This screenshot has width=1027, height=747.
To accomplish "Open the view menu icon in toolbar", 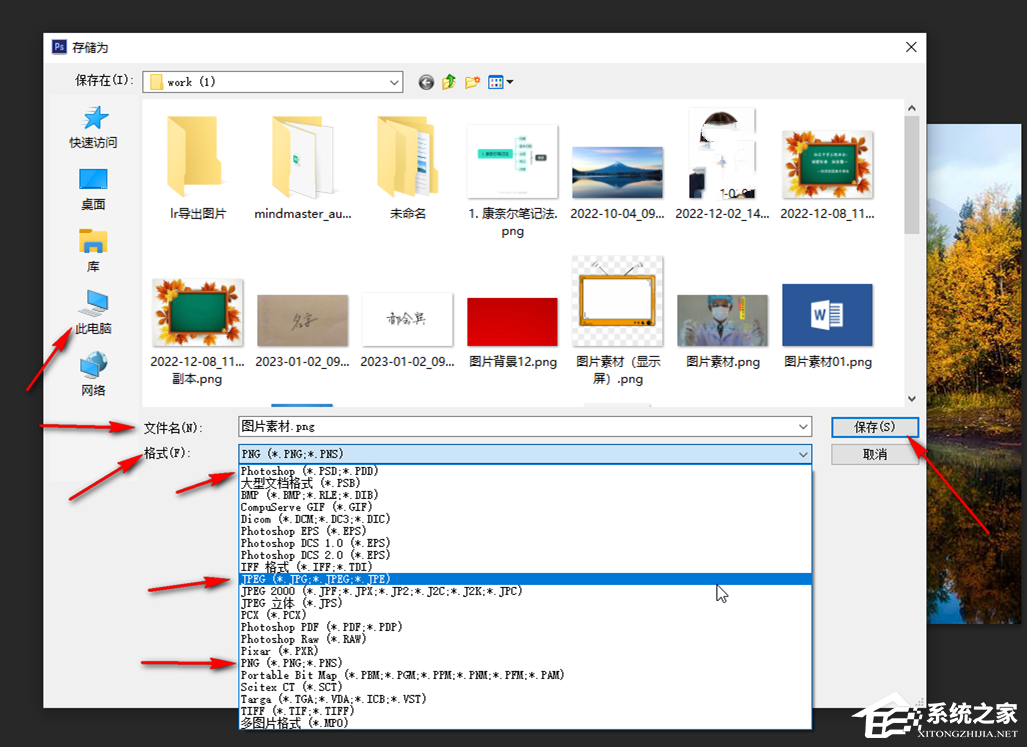I will click(x=500, y=82).
